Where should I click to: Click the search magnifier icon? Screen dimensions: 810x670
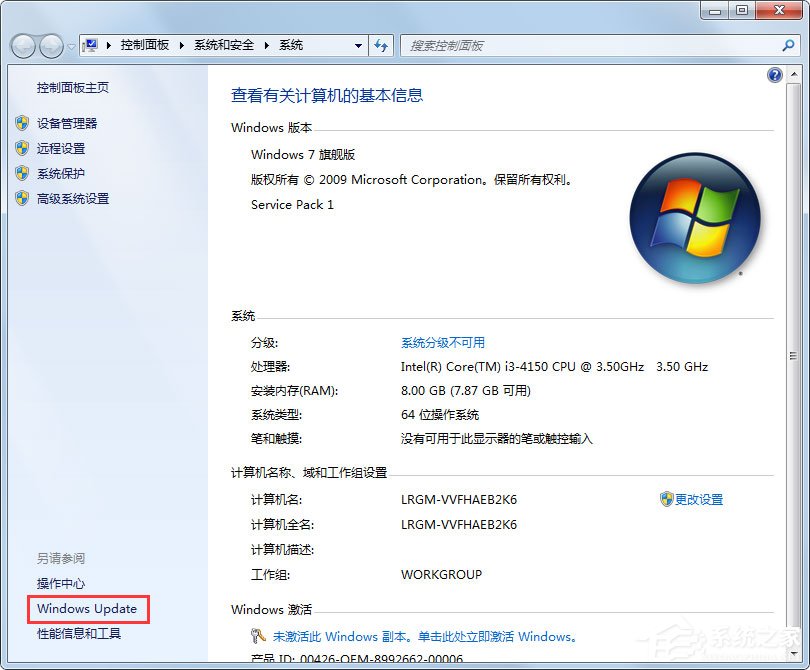pyautogui.click(x=790, y=45)
